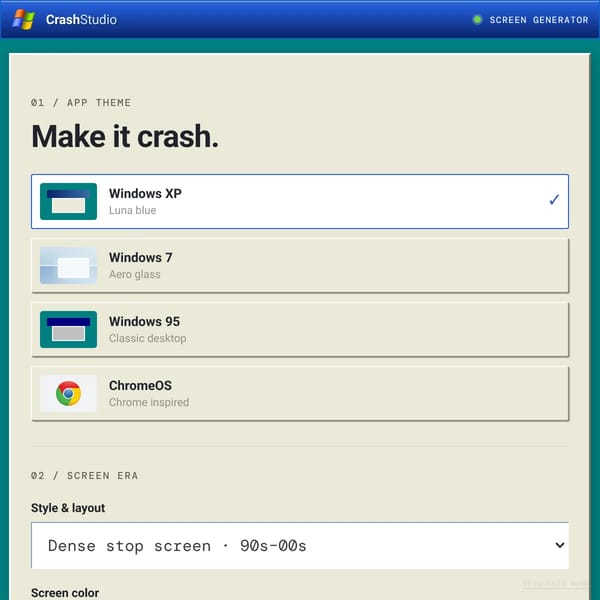Click the Dense stop screen selection text
The image size is (600, 600).
pos(177,546)
